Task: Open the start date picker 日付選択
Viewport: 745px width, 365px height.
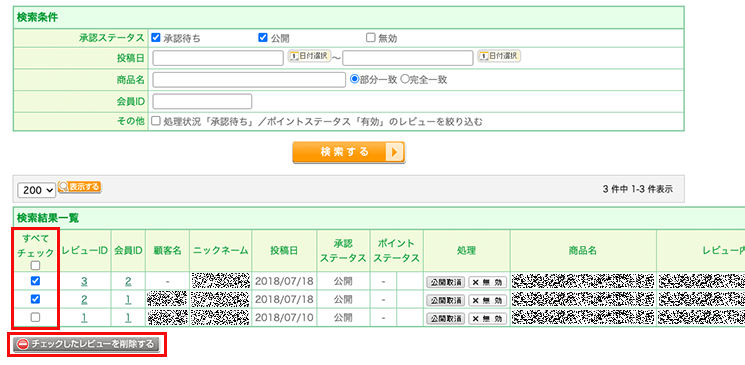Action: 309,56
